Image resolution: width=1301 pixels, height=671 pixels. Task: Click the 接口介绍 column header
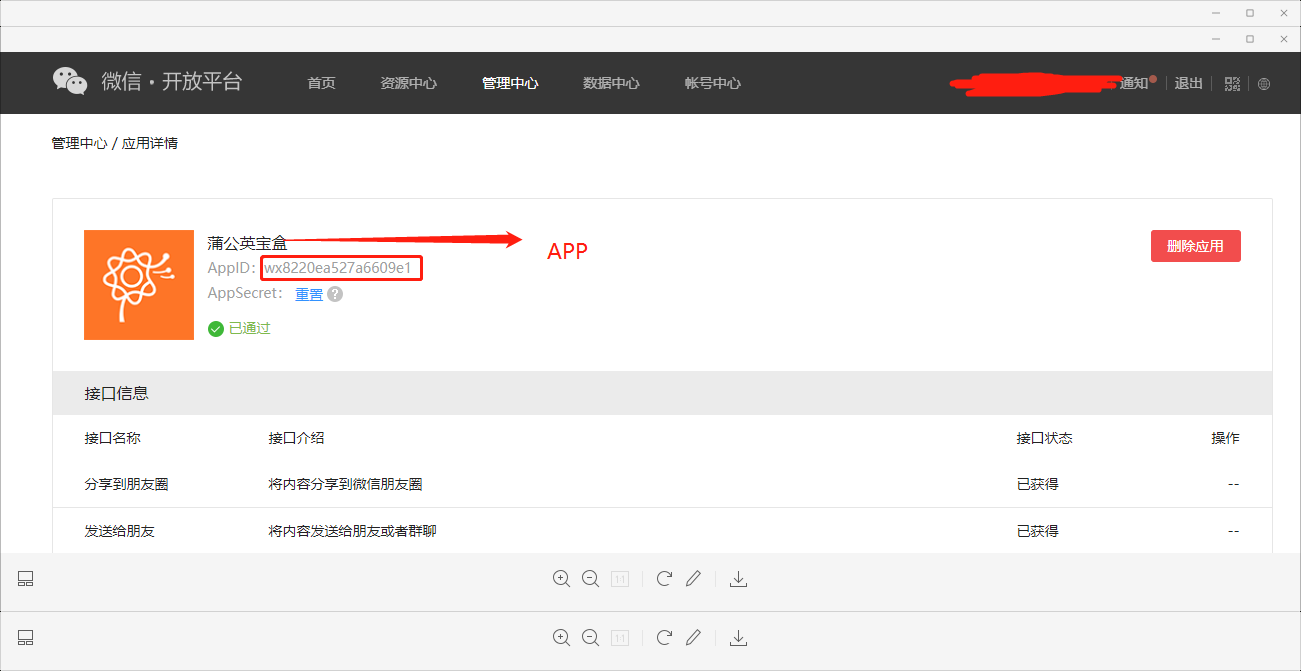click(296, 438)
